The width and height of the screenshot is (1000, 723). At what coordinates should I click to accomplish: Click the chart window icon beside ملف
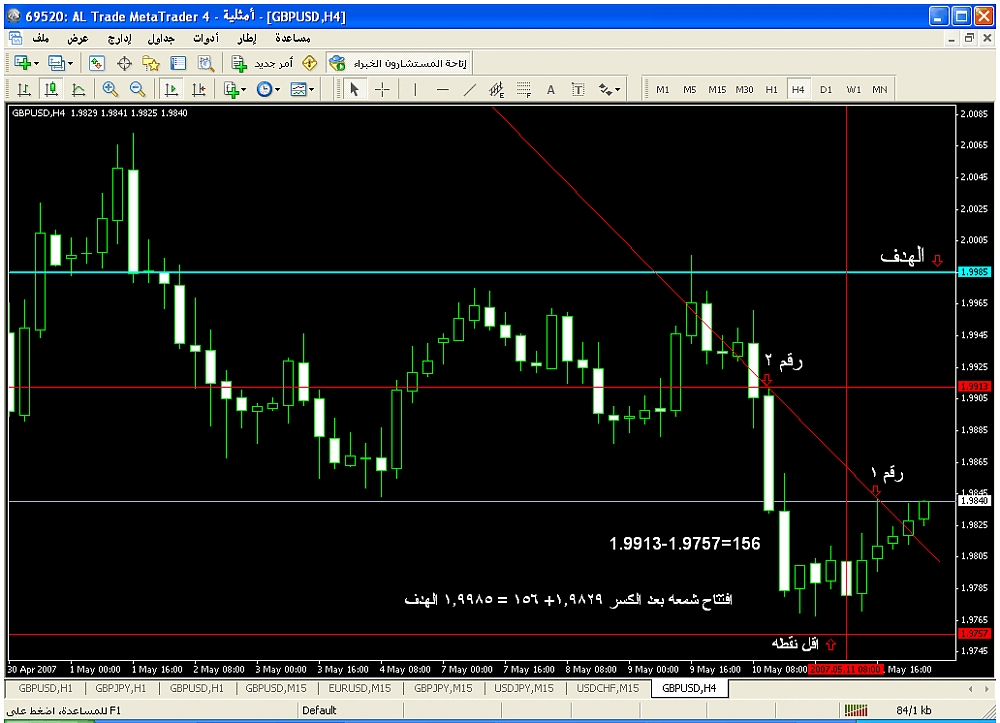click(x=15, y=38)
